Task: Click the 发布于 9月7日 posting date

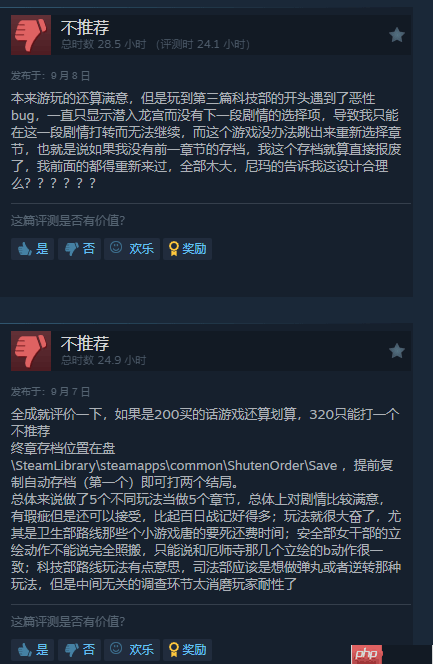Action: pos(50,392)
